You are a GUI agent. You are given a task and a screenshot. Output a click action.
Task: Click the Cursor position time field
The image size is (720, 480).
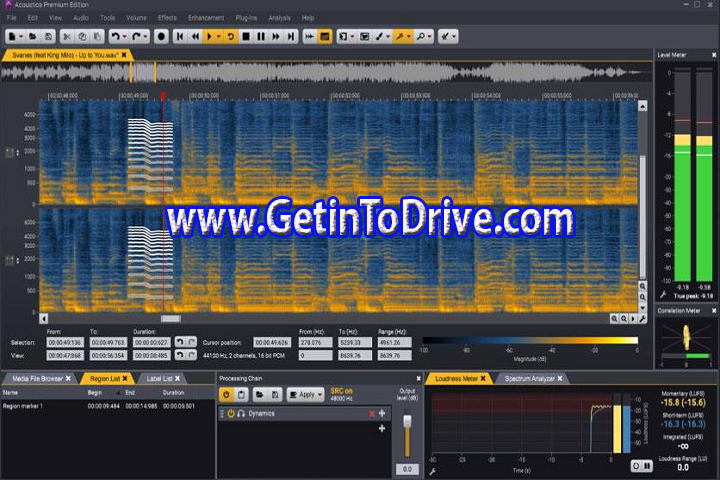tap(272, 343)
